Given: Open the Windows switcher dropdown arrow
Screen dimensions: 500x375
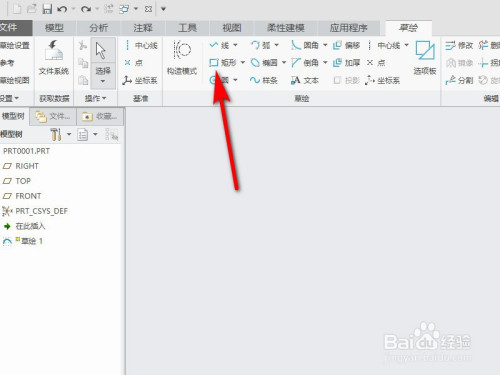Looking at the screenshot, I should pyautogui.click(x=136, y=9).
